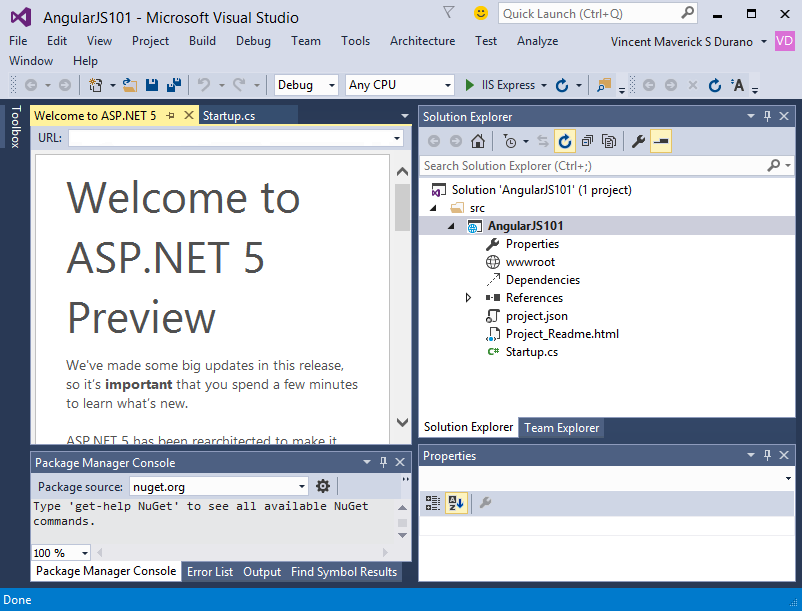
Task: Pin the Properties panel
Action: 767,455
